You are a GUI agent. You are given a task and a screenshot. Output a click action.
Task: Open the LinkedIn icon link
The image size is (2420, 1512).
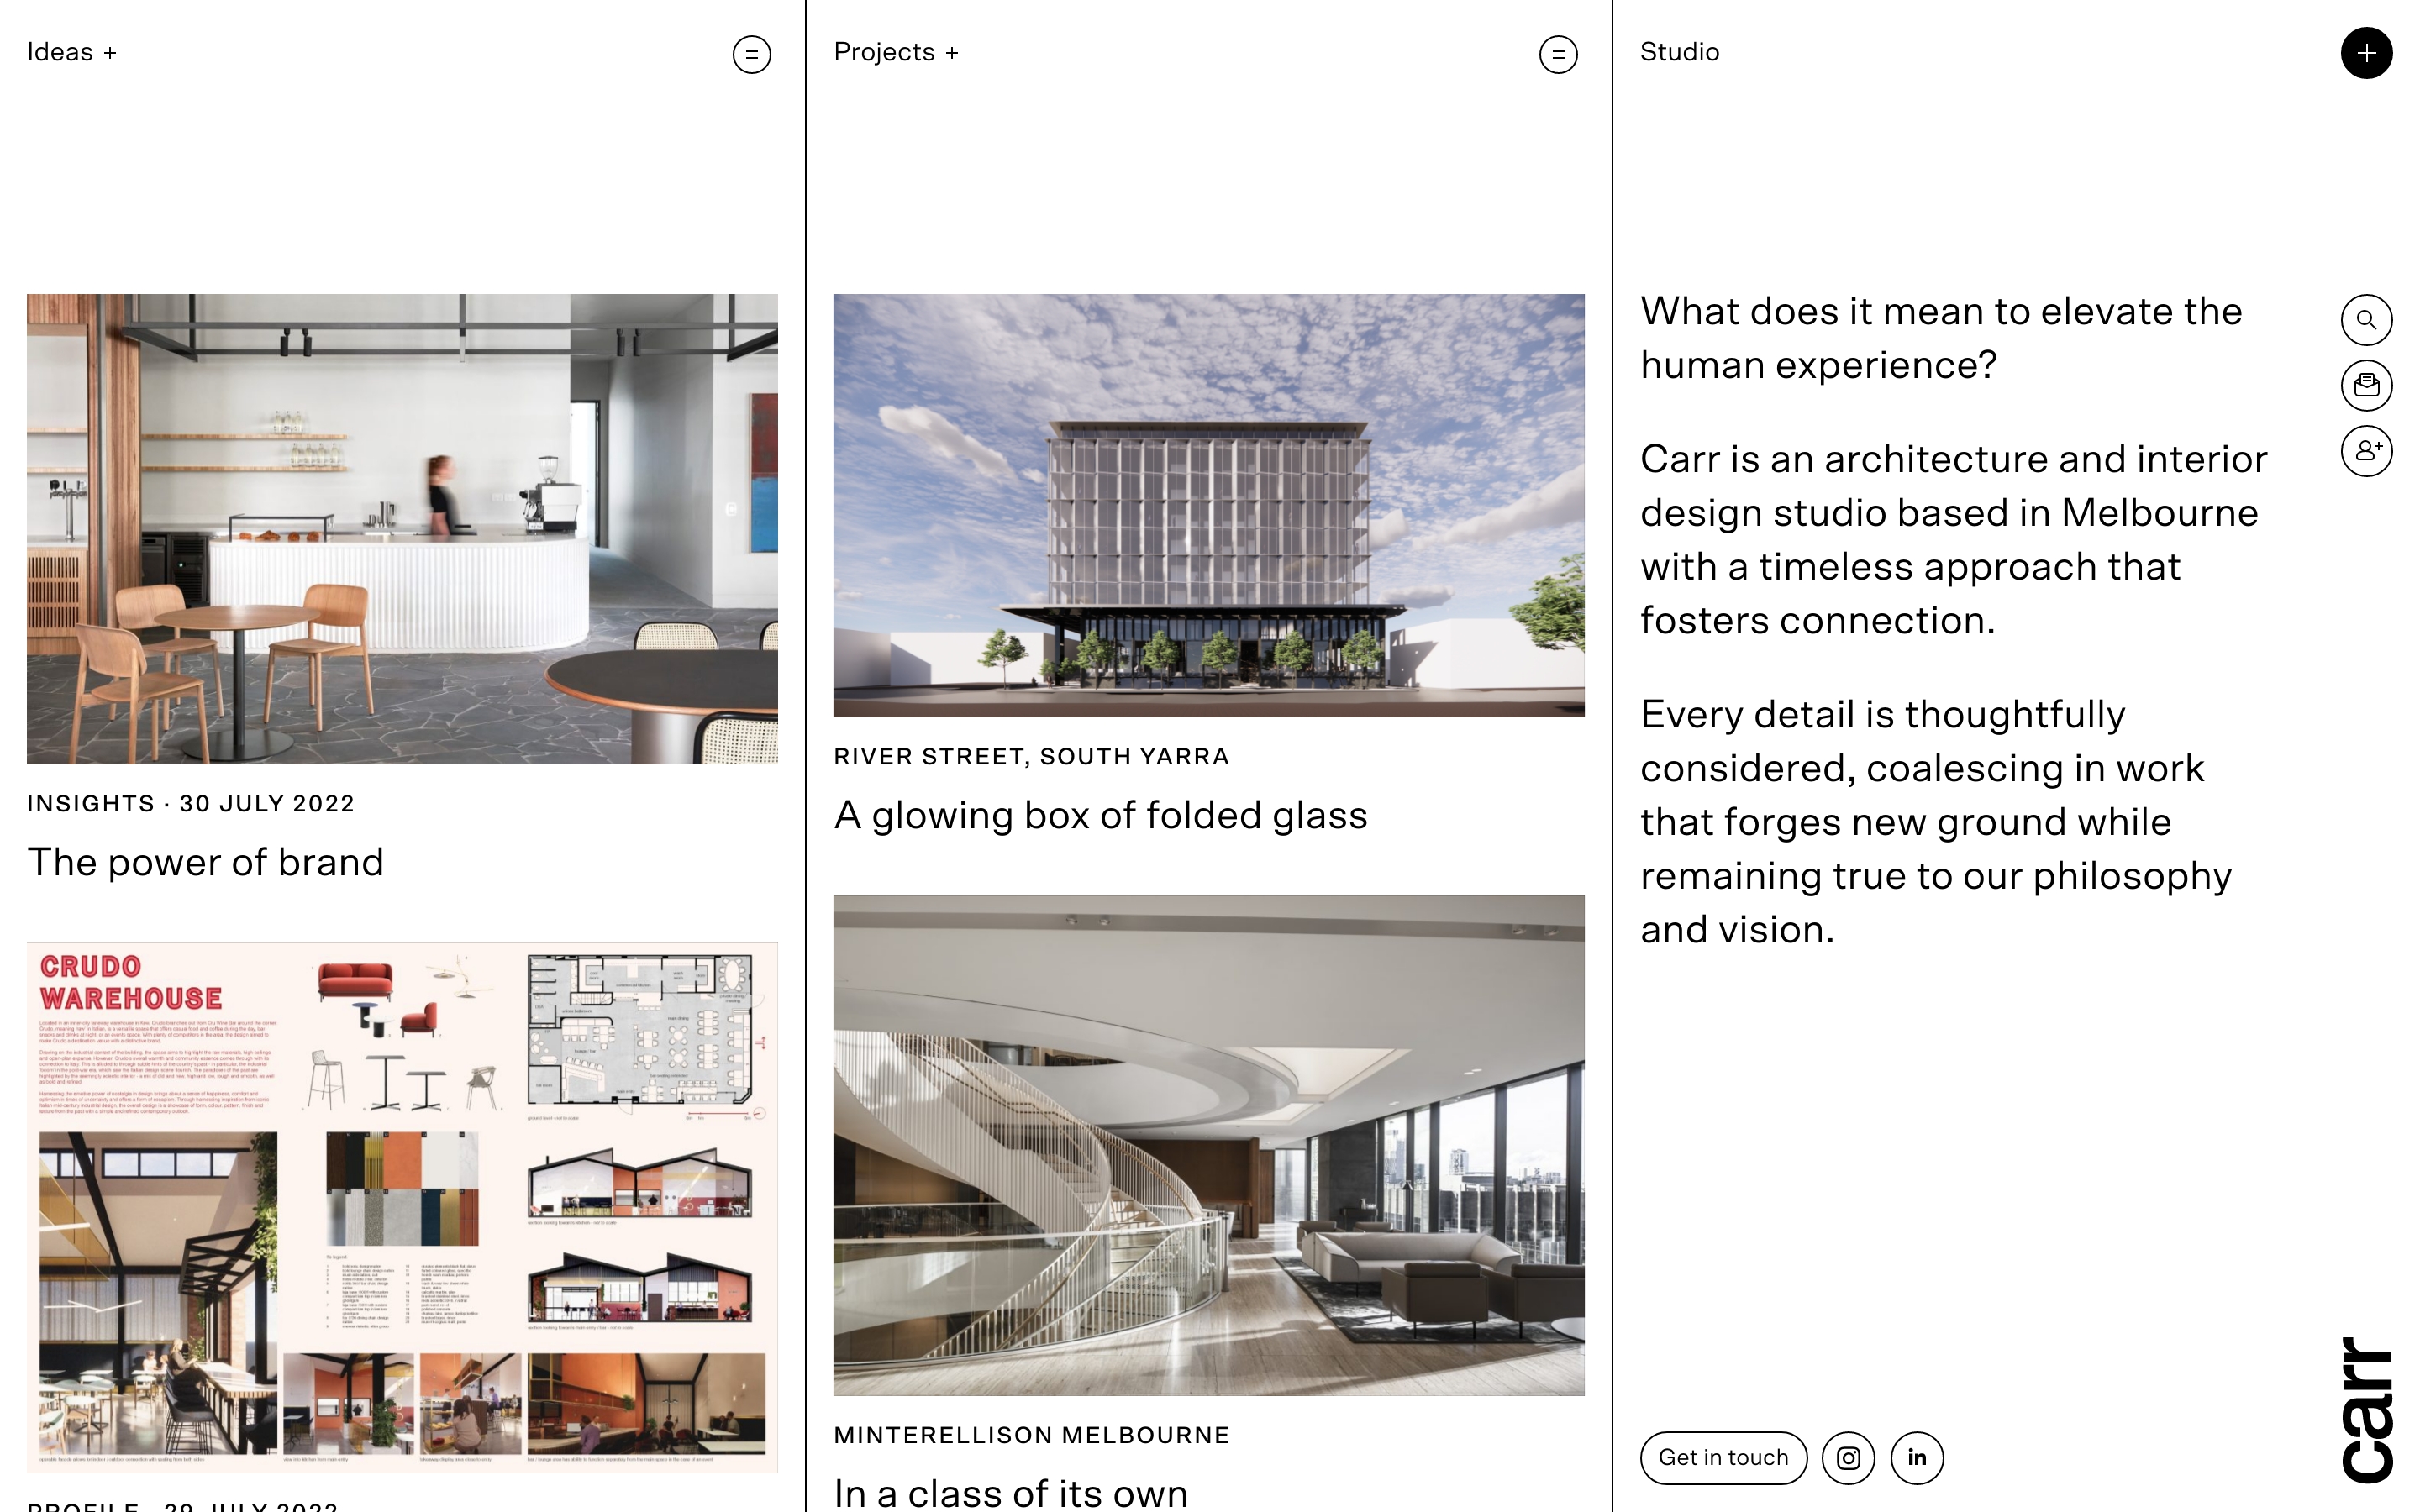coord(1916,1458)
